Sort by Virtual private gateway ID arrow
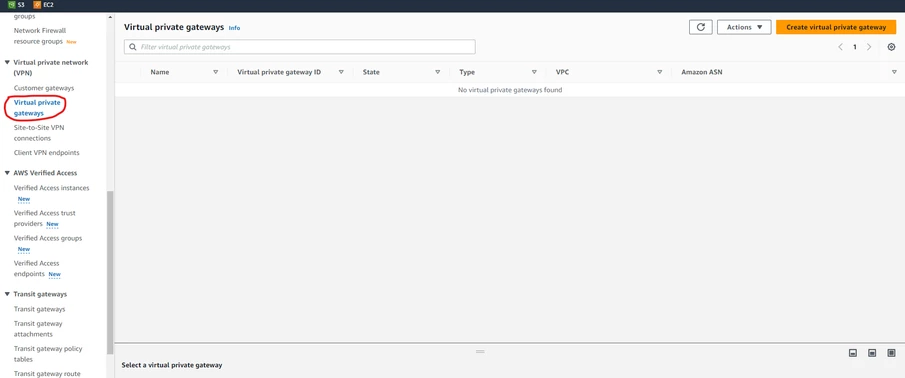 (341, 72)
